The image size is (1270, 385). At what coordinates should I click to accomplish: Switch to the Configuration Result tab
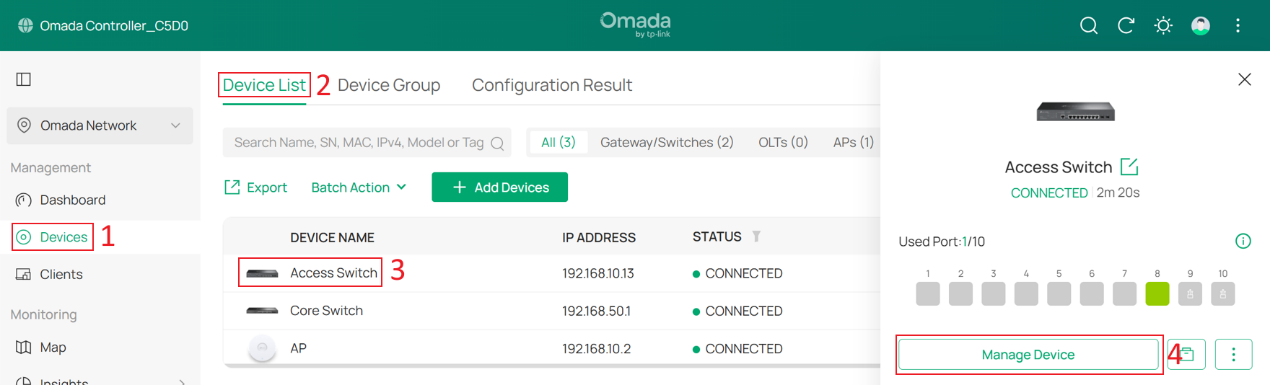pyautogui.click(x=552, y=85)
